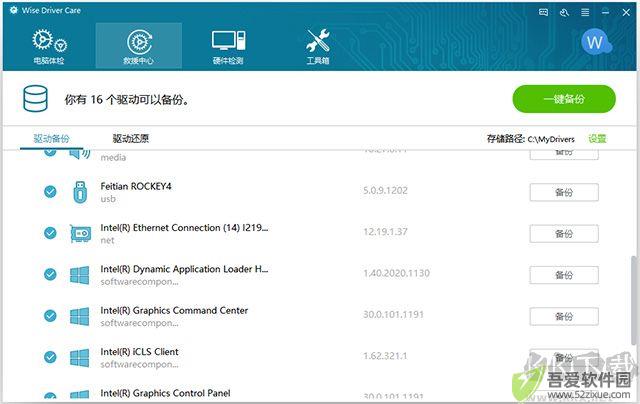Open the hamburger menu in title bar
The height and width of the screenshot is (404, 640).
[585, 12]
